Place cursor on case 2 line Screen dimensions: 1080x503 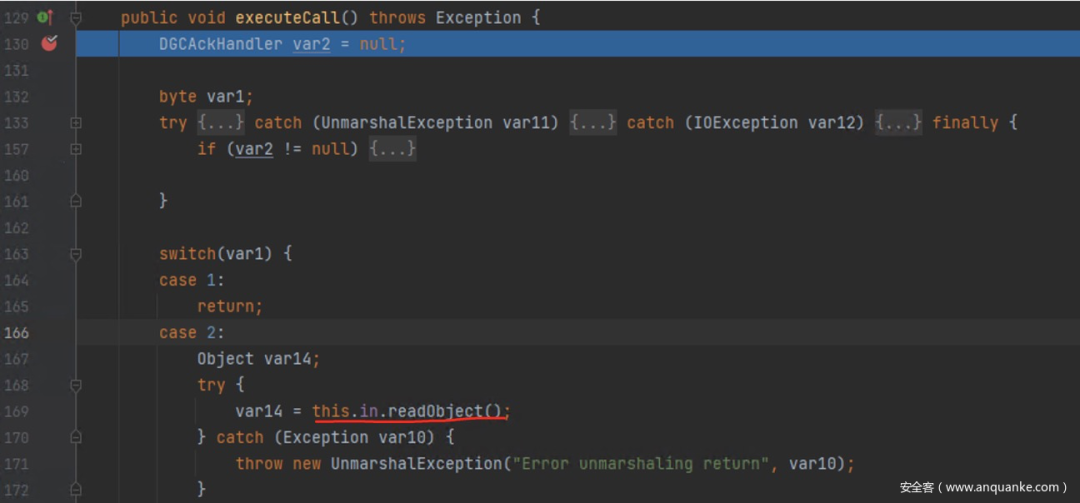click(575, 333)
